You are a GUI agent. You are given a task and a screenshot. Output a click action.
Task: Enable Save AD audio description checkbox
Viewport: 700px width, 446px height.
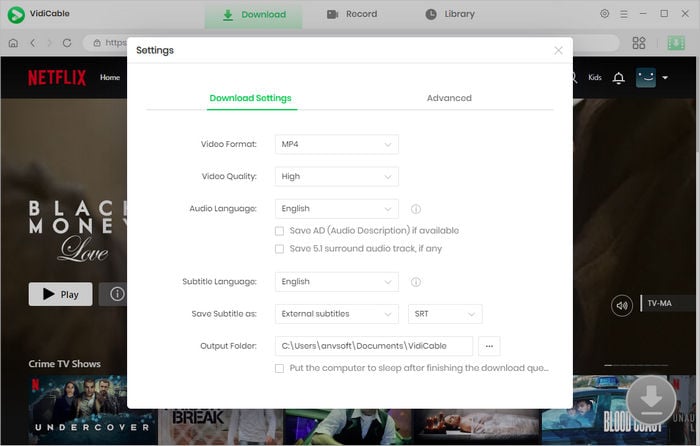(279, 231)
